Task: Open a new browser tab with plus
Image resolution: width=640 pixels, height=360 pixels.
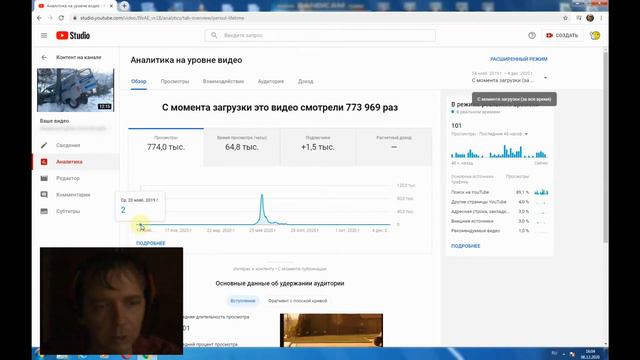Action: coord(124,6)
